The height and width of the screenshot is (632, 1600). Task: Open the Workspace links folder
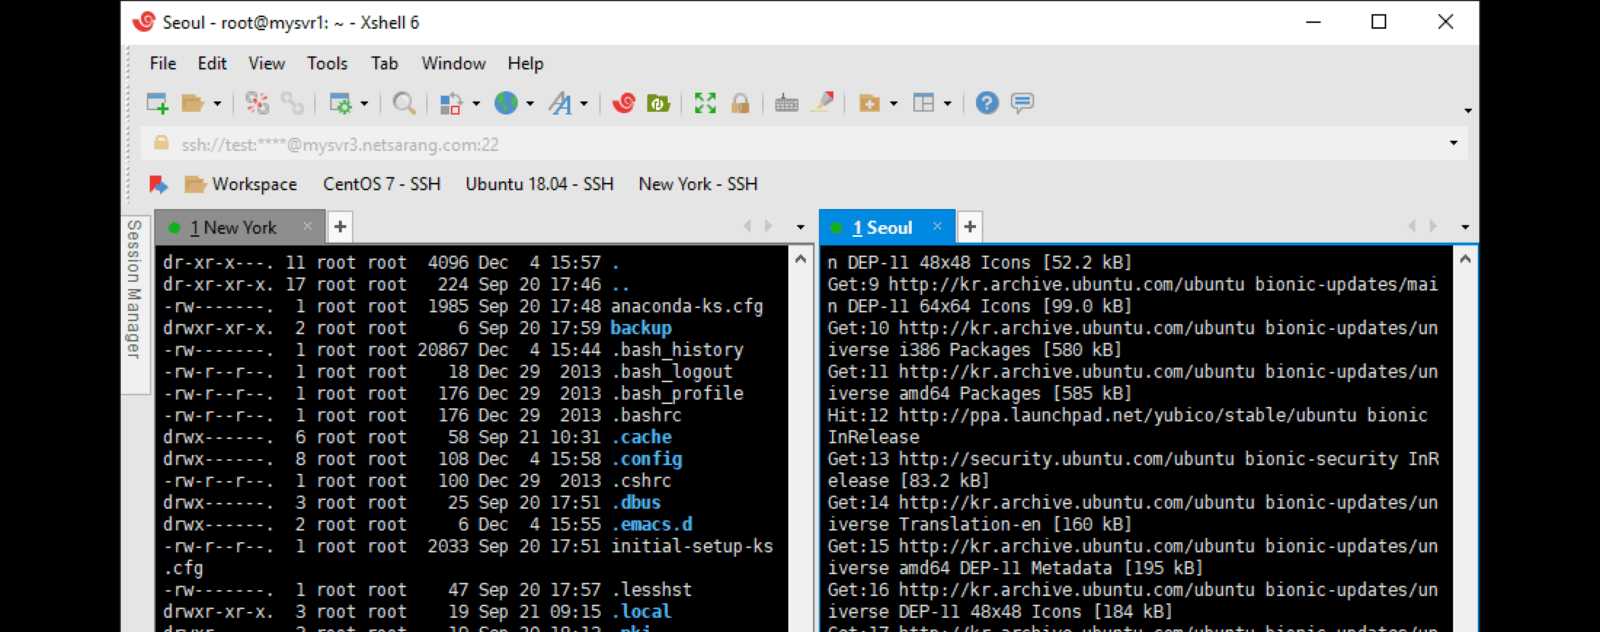[242, 184]
